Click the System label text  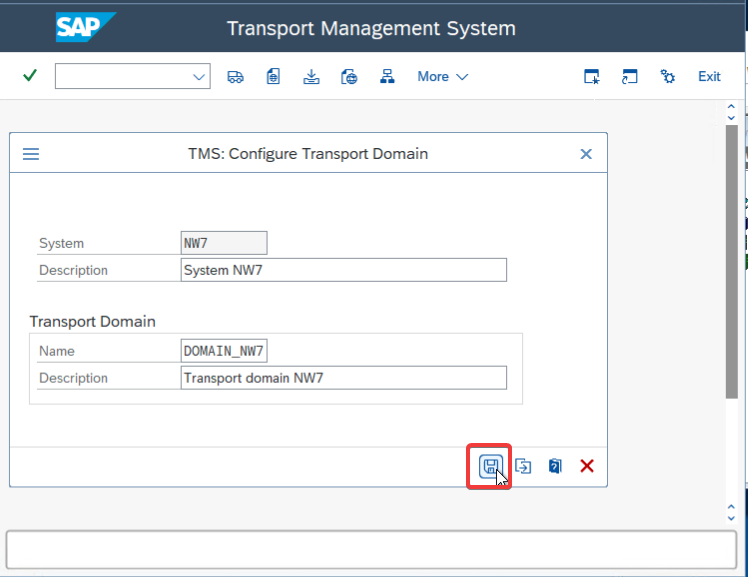point(62,243)
